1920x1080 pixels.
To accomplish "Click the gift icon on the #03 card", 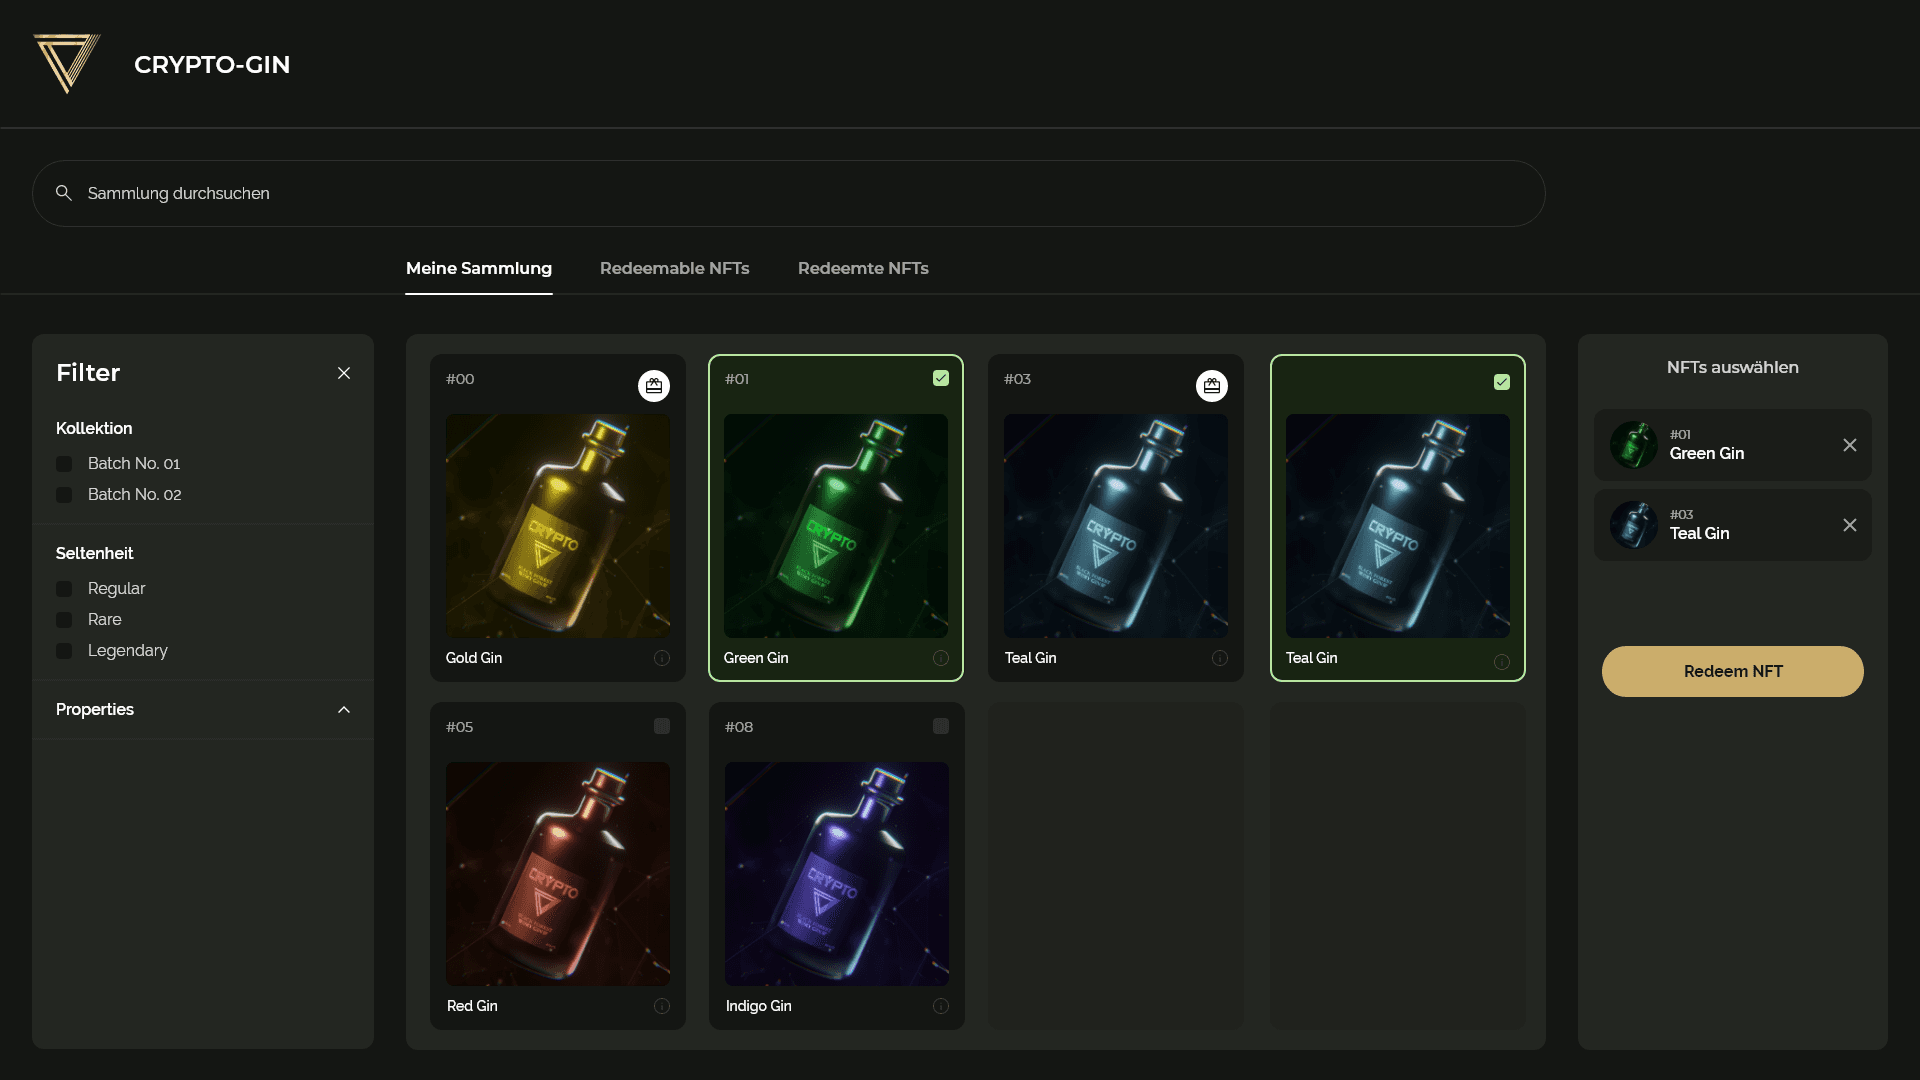I will [x=1212, y=386].
